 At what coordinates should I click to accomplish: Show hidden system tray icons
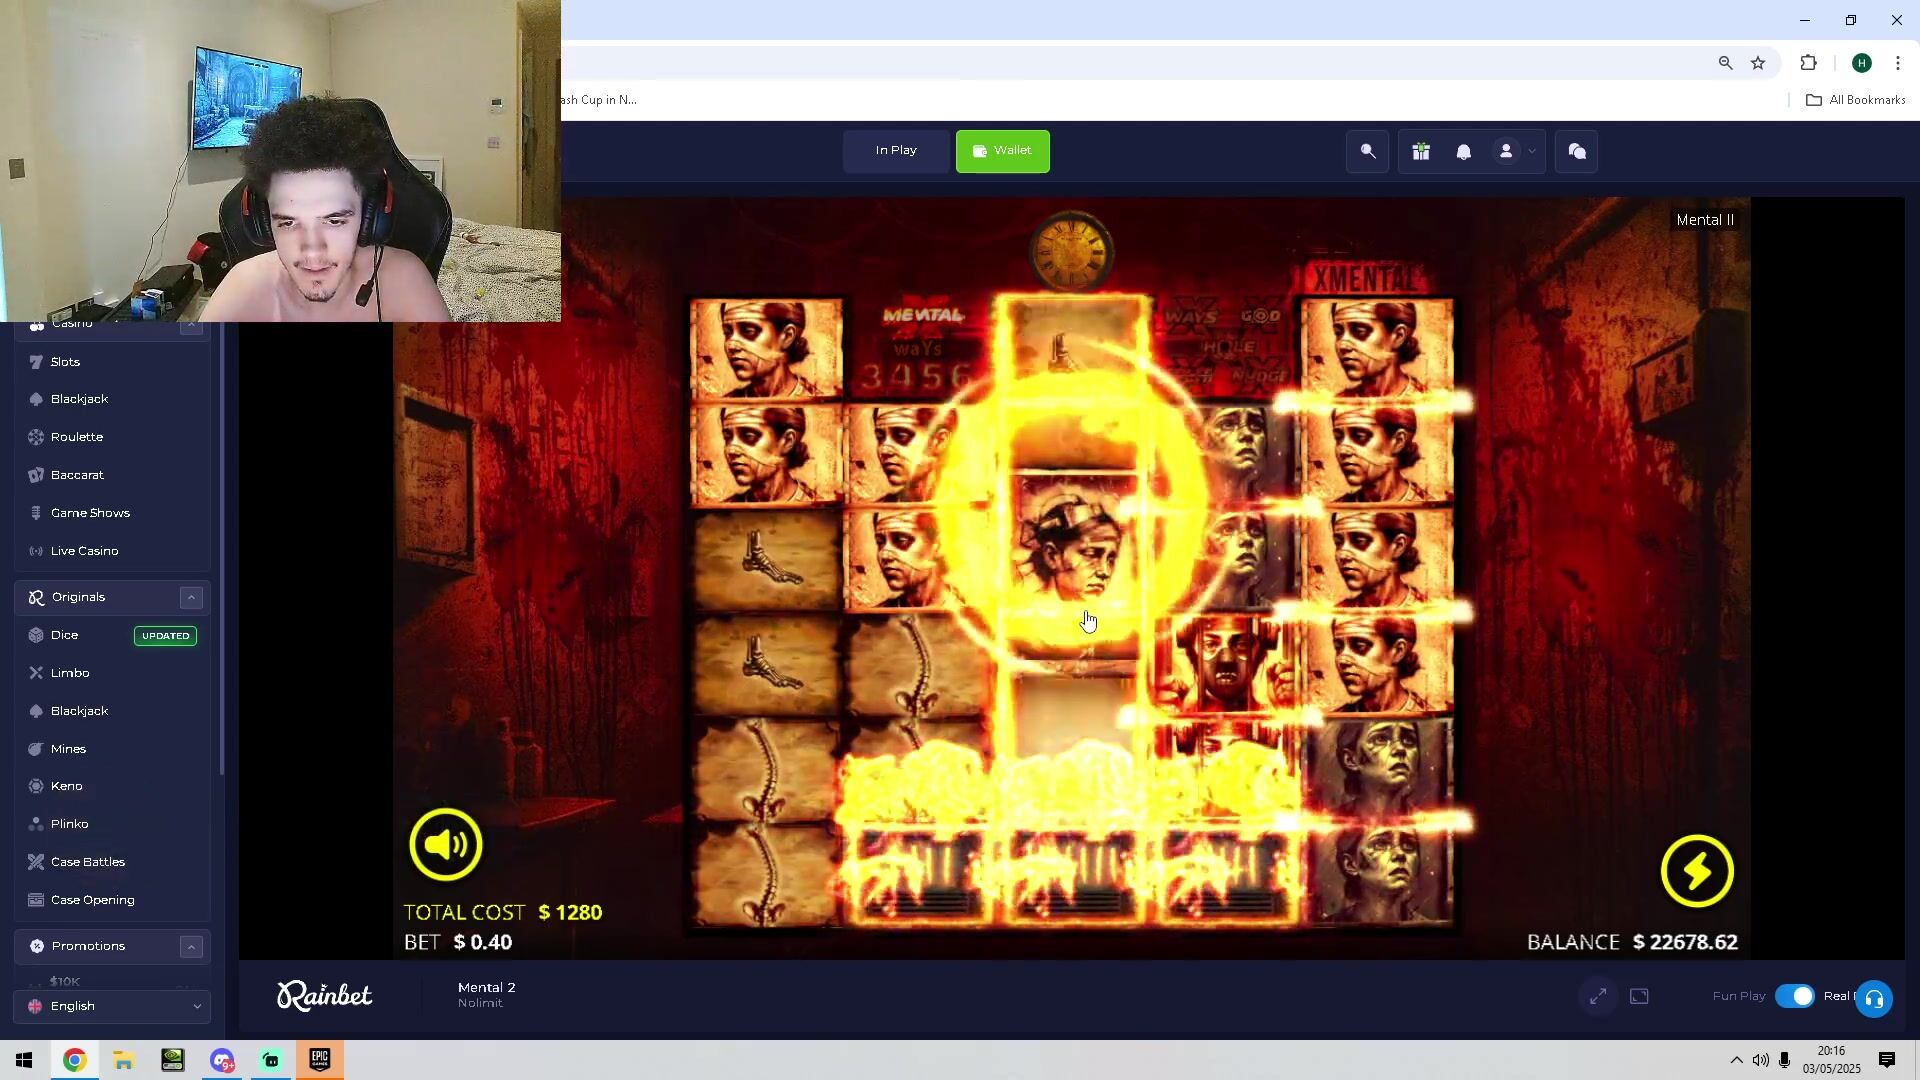(x=1736, y=1060)
